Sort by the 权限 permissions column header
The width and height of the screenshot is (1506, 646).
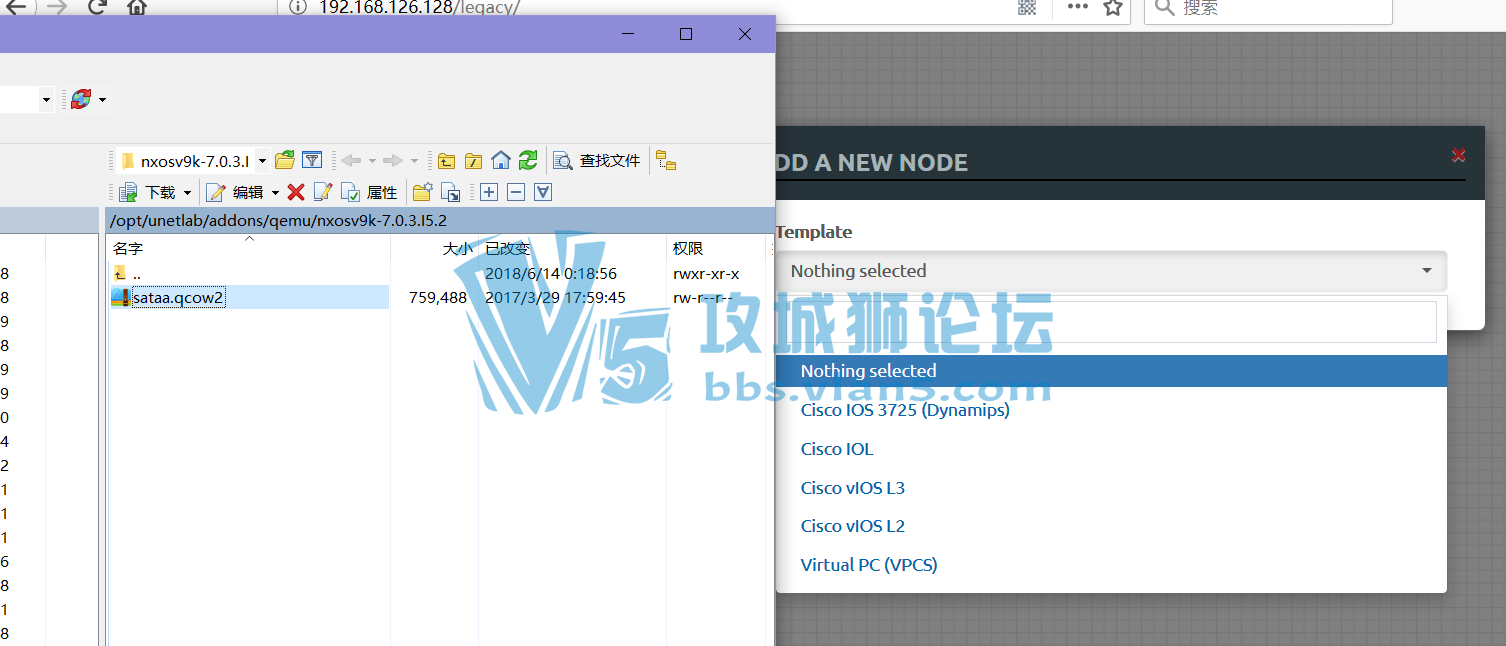(x=718, y=248)
